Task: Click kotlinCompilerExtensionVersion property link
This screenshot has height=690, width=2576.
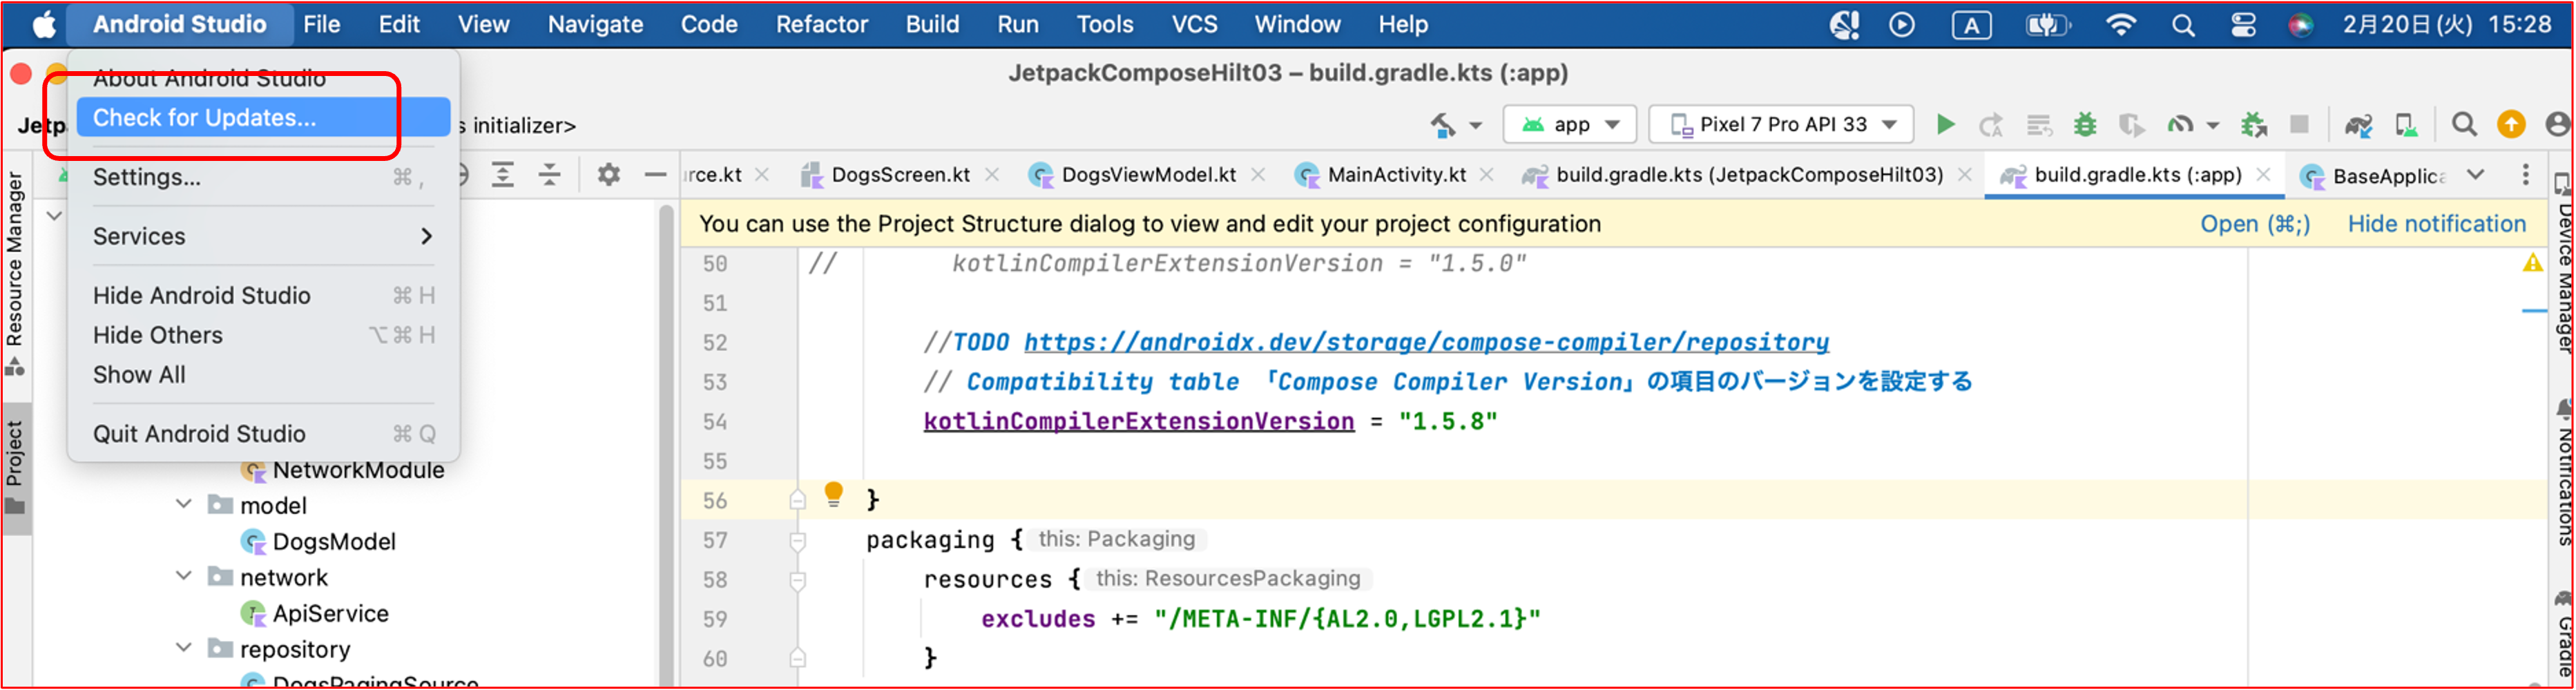Action: pyautogui.click(x=1138, y=421)
